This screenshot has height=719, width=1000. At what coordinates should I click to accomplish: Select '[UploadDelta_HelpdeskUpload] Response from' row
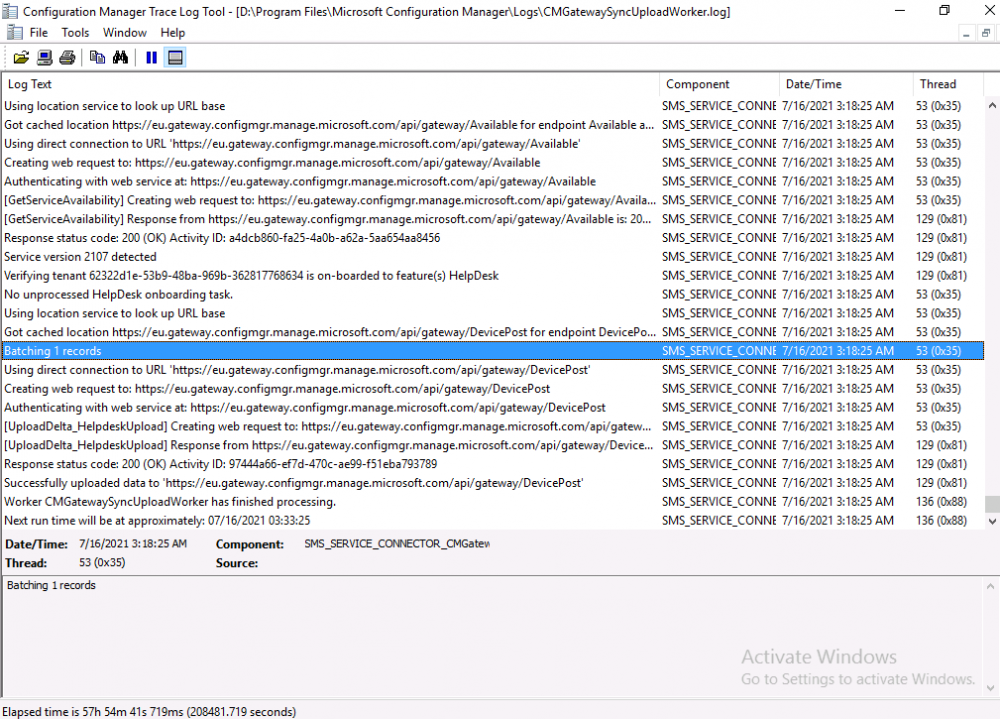tap(492, 445)
